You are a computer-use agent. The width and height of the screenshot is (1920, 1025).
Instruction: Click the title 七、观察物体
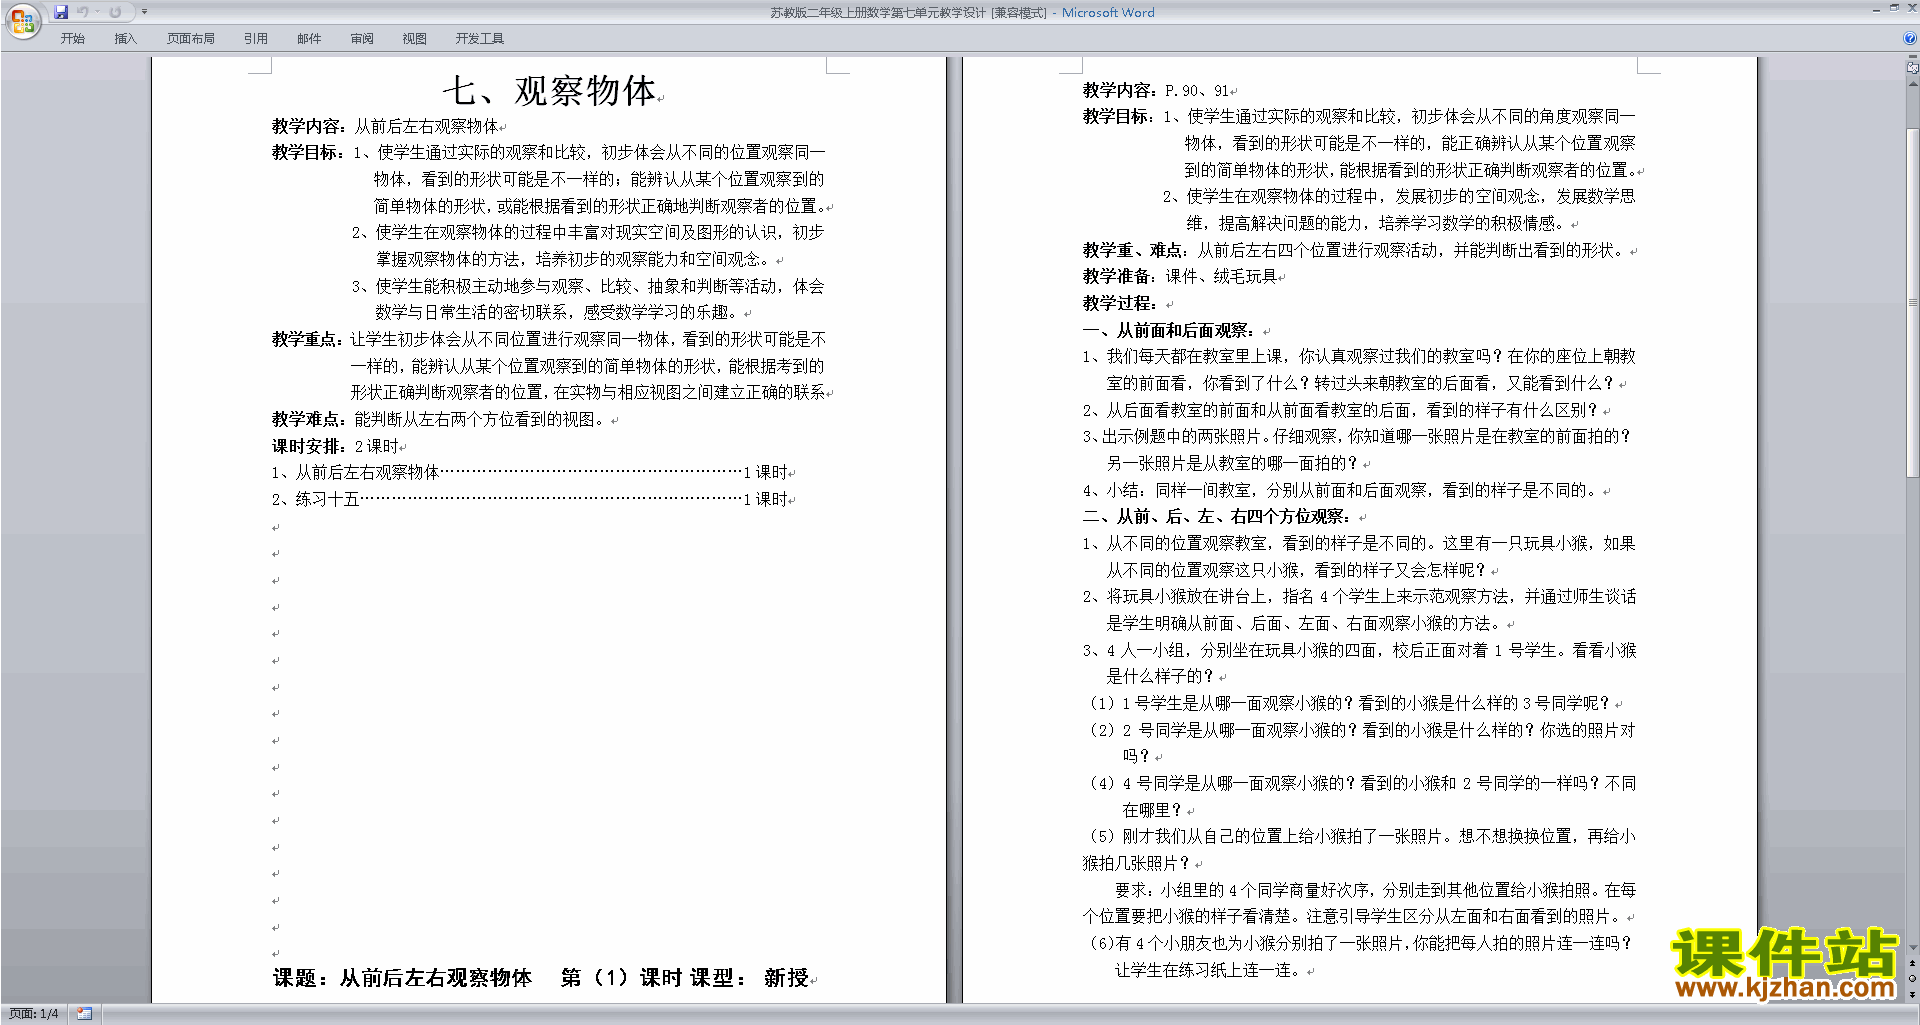[550, 91]
